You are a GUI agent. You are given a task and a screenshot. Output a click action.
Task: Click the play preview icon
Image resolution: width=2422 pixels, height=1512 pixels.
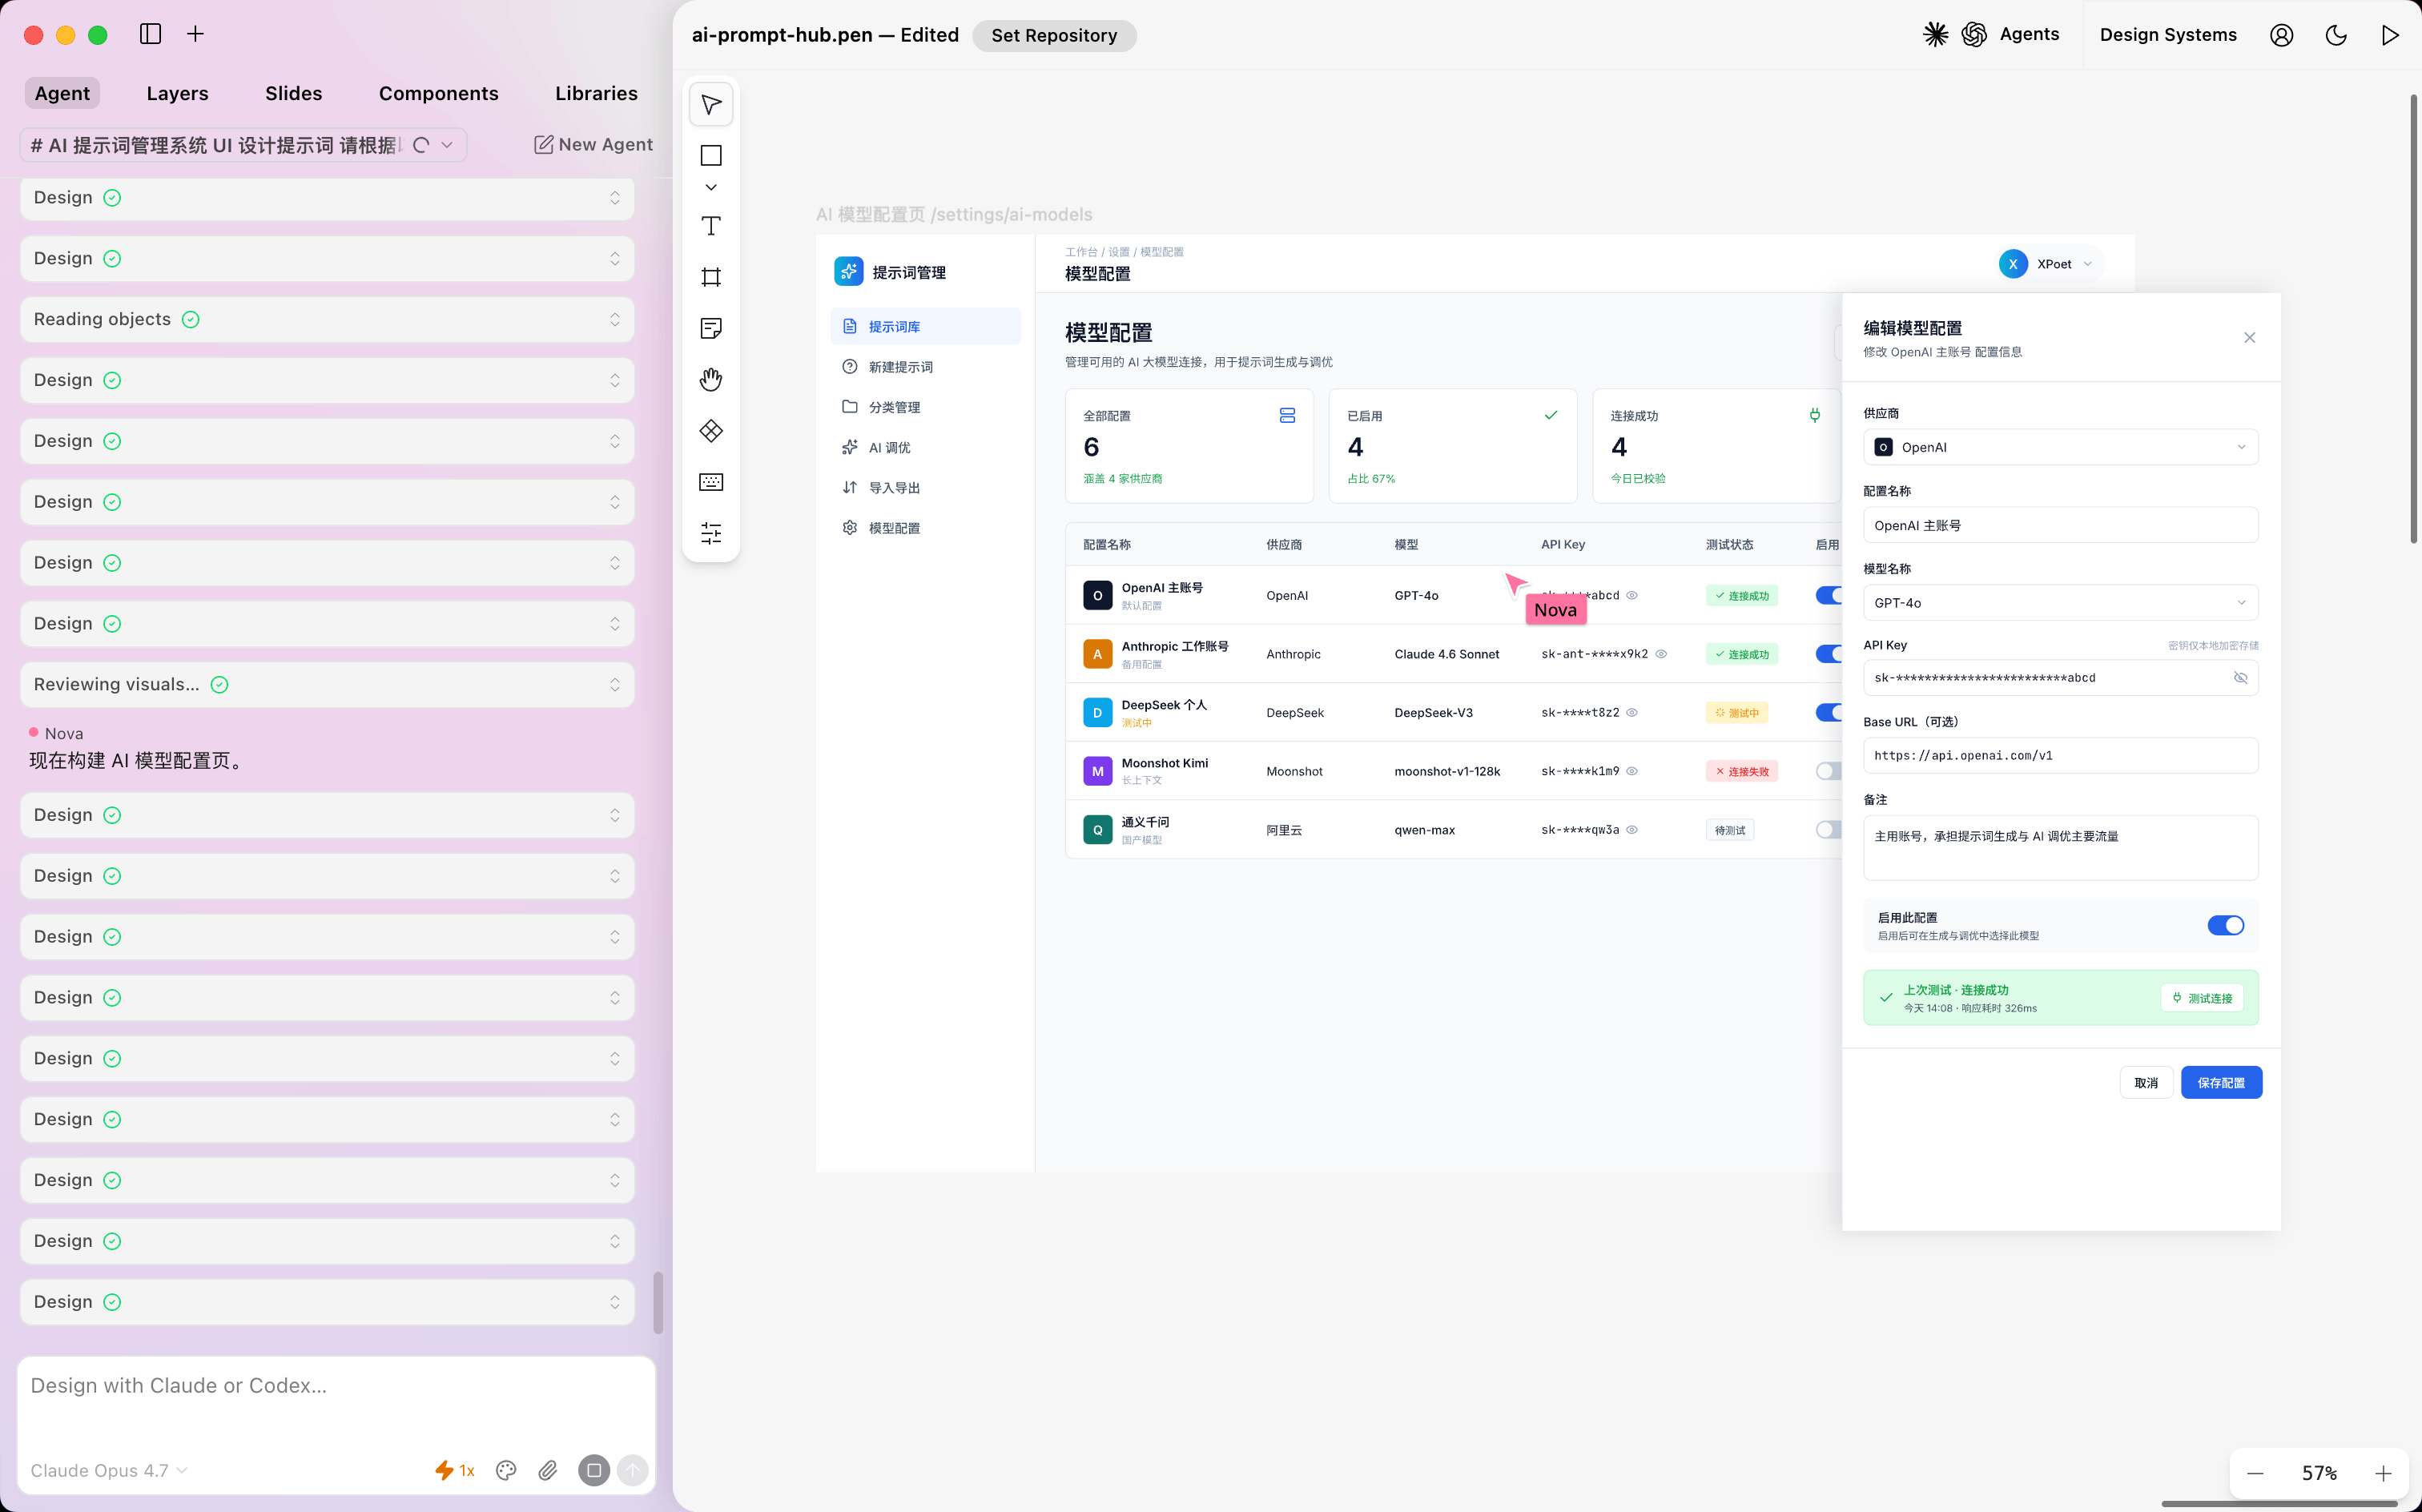(x=2390, y=35)
